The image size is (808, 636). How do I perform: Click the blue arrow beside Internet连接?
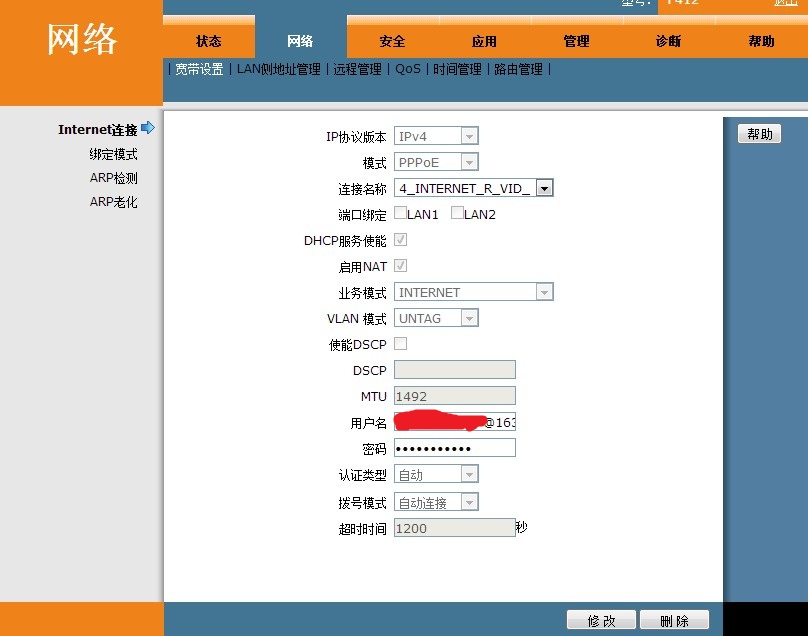pyautogui.click(x=148, y=128)
